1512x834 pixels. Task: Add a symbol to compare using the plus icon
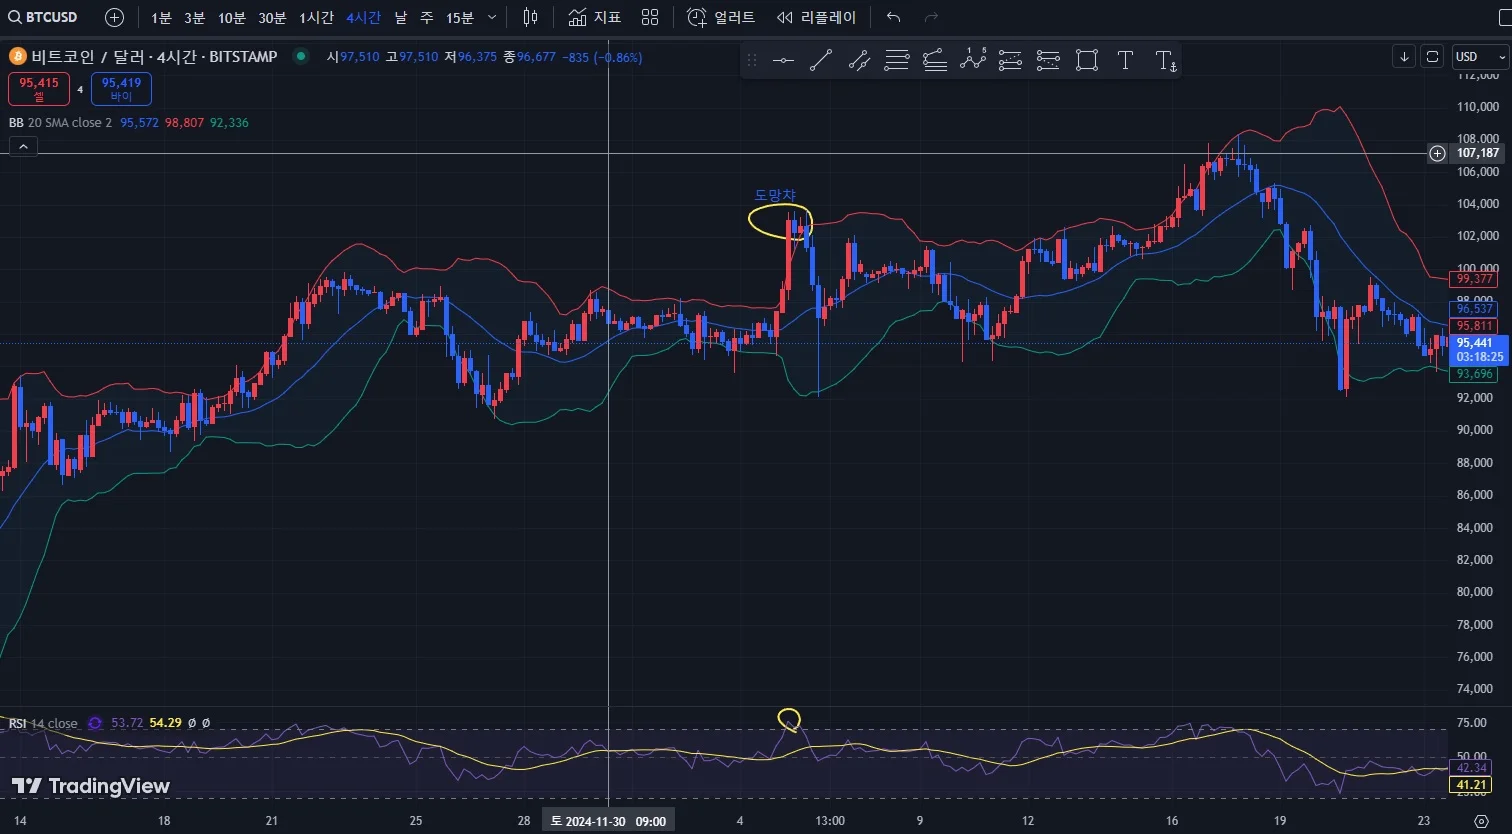[115, 17]
